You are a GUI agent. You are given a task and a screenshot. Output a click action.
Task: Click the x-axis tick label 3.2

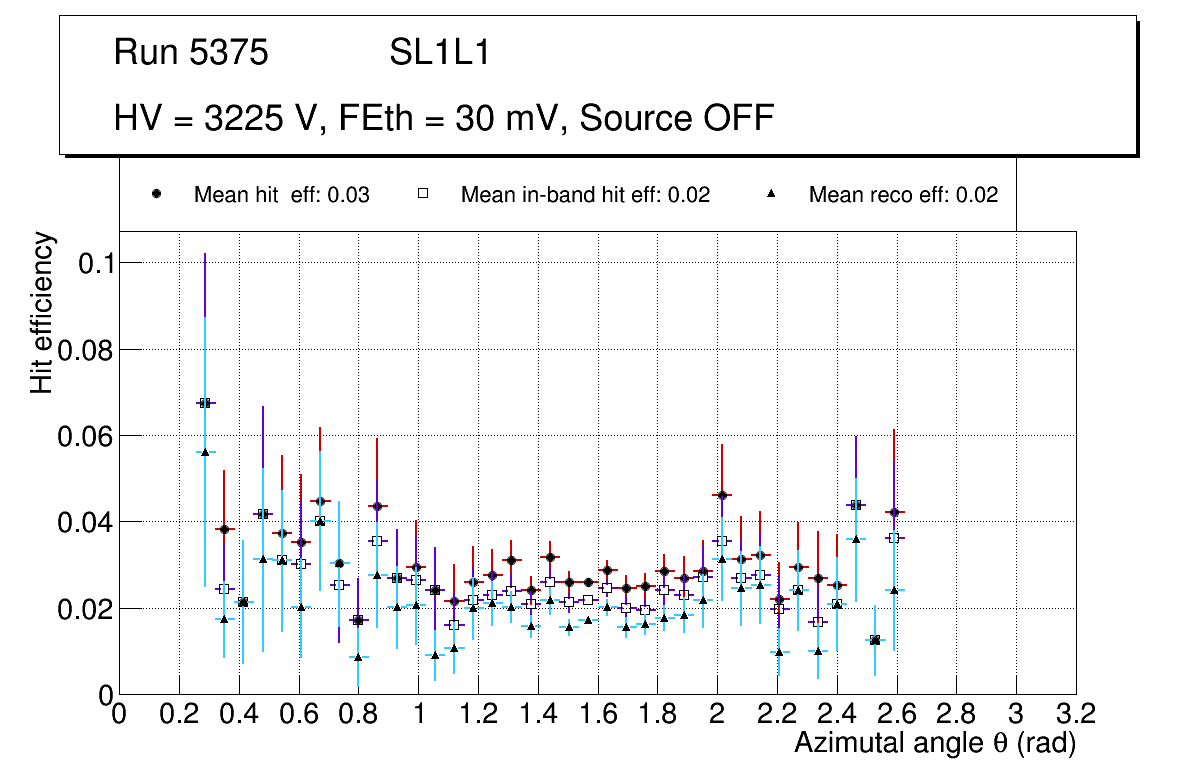pos(1076,713)
